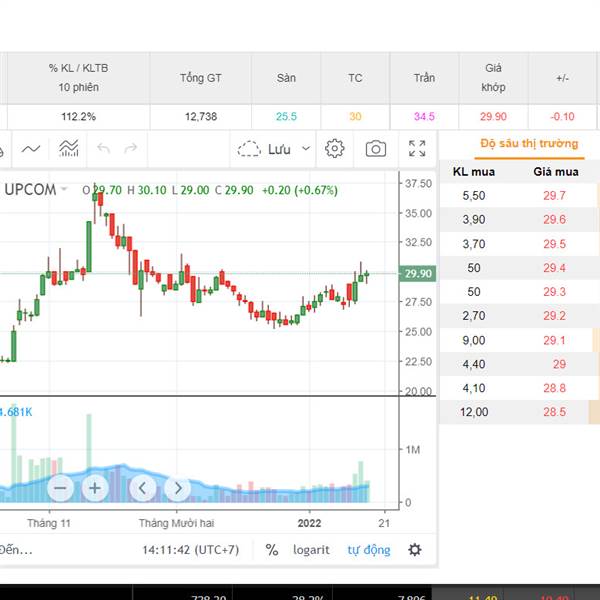Zoom in the chart with plus button

click(95, 488)
